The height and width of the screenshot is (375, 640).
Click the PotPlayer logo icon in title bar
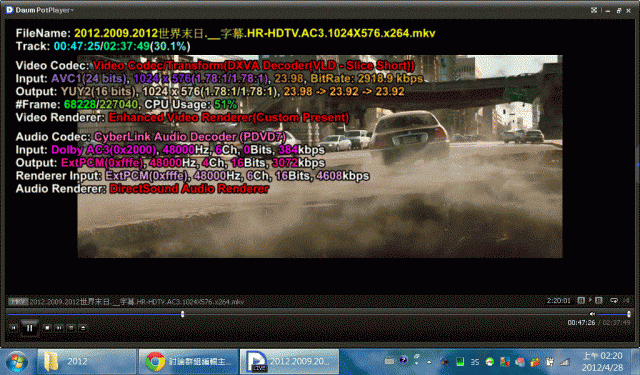pyautogui.click(x=9, y=10)
